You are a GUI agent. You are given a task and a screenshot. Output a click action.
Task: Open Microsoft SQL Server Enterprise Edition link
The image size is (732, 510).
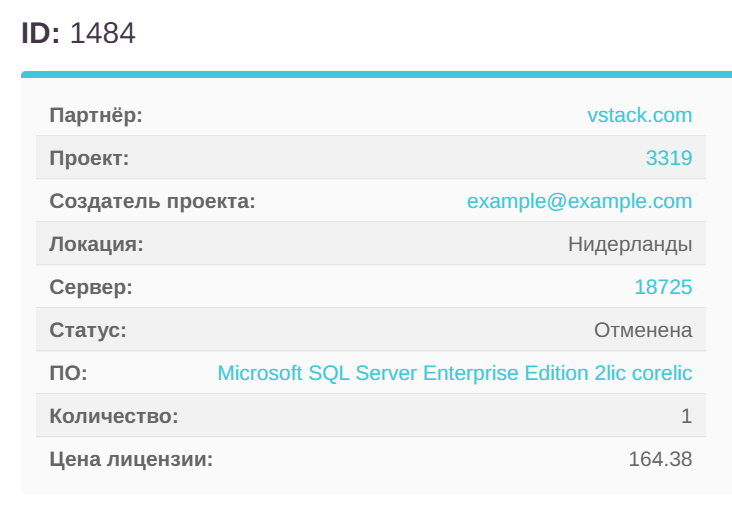tap(454, 373)
